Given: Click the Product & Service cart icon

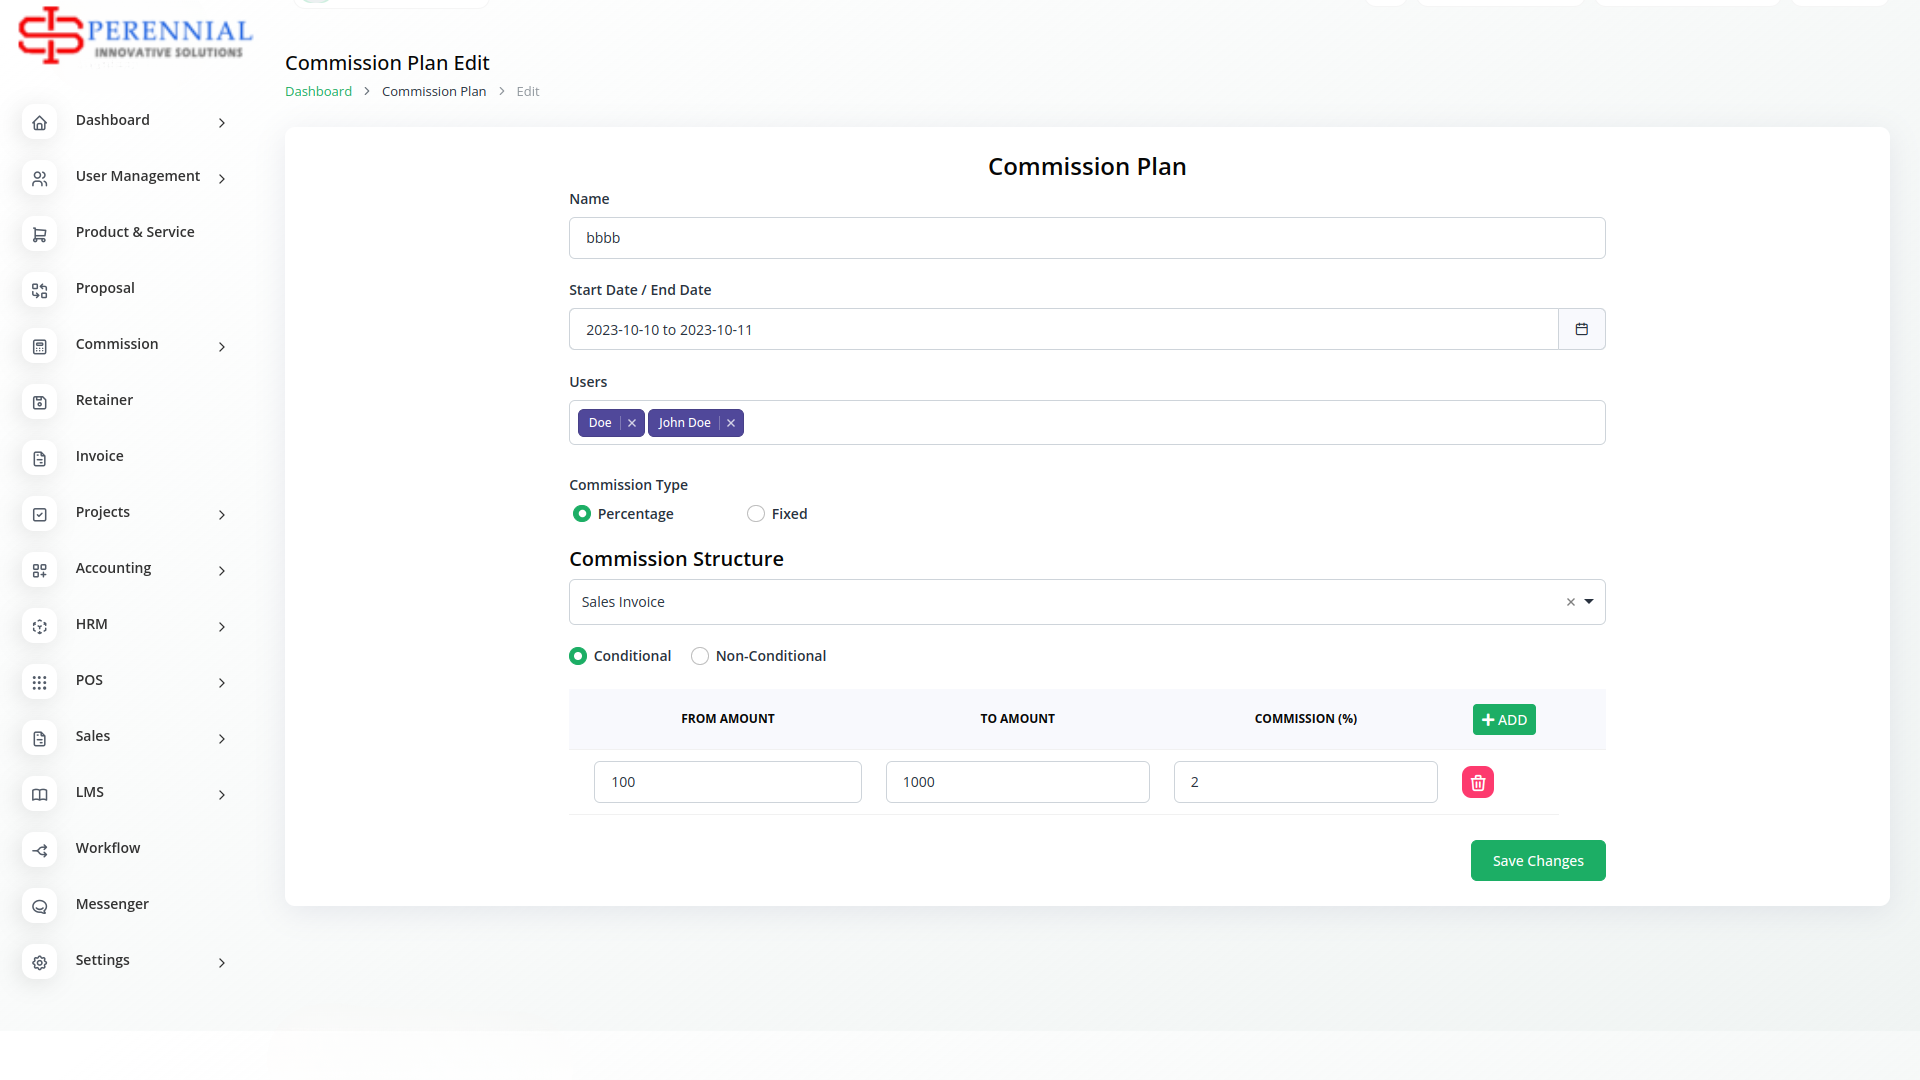Looking at the screenshot, I should tap(40, 234).
